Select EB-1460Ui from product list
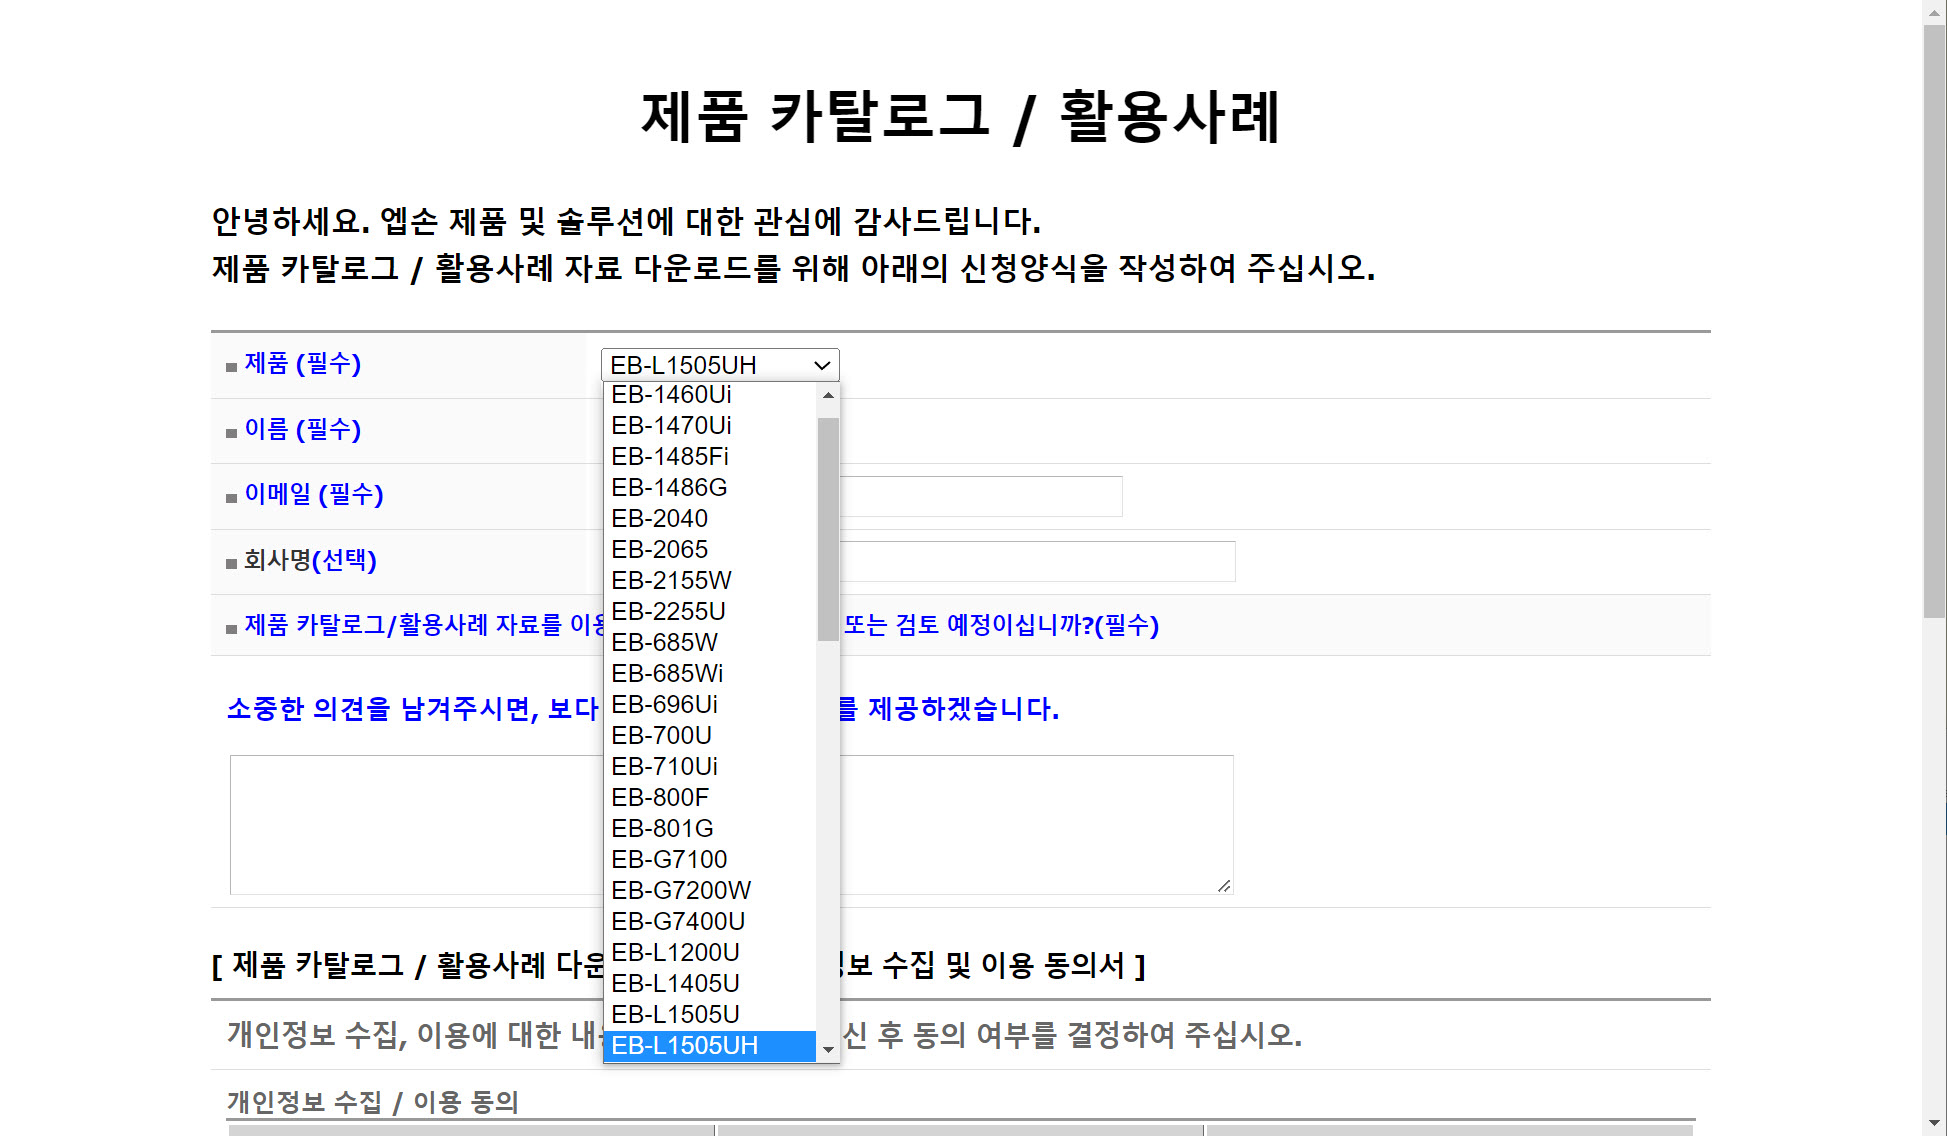 (671, 395)
